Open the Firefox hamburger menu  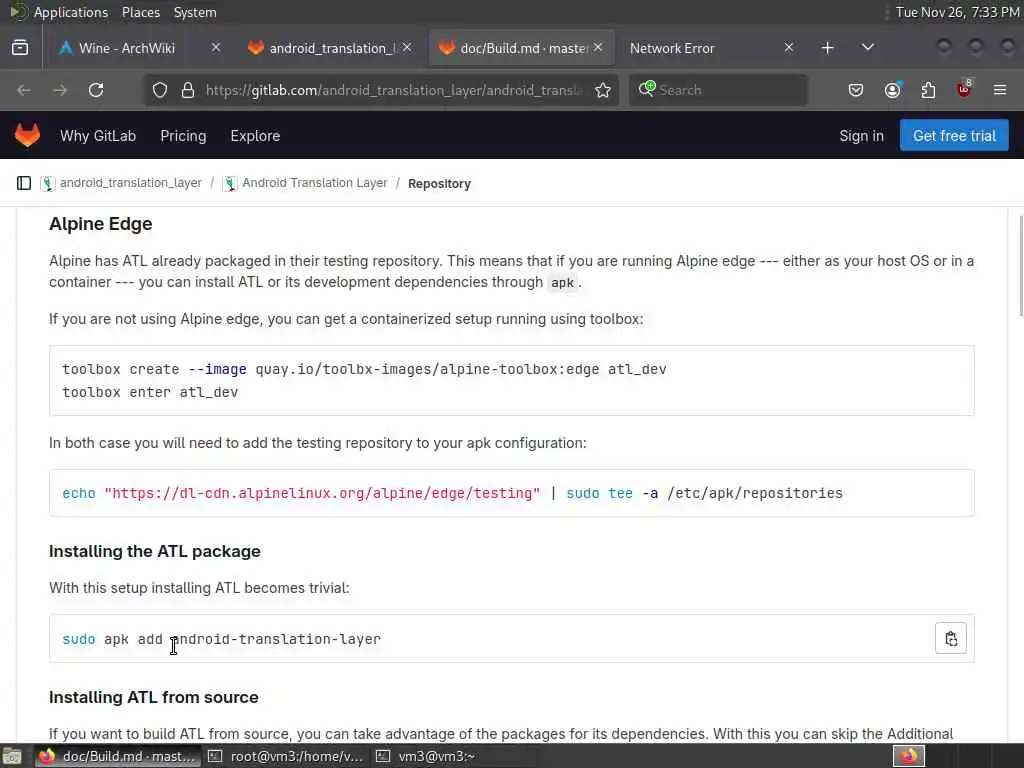click(x=999, y=90)
